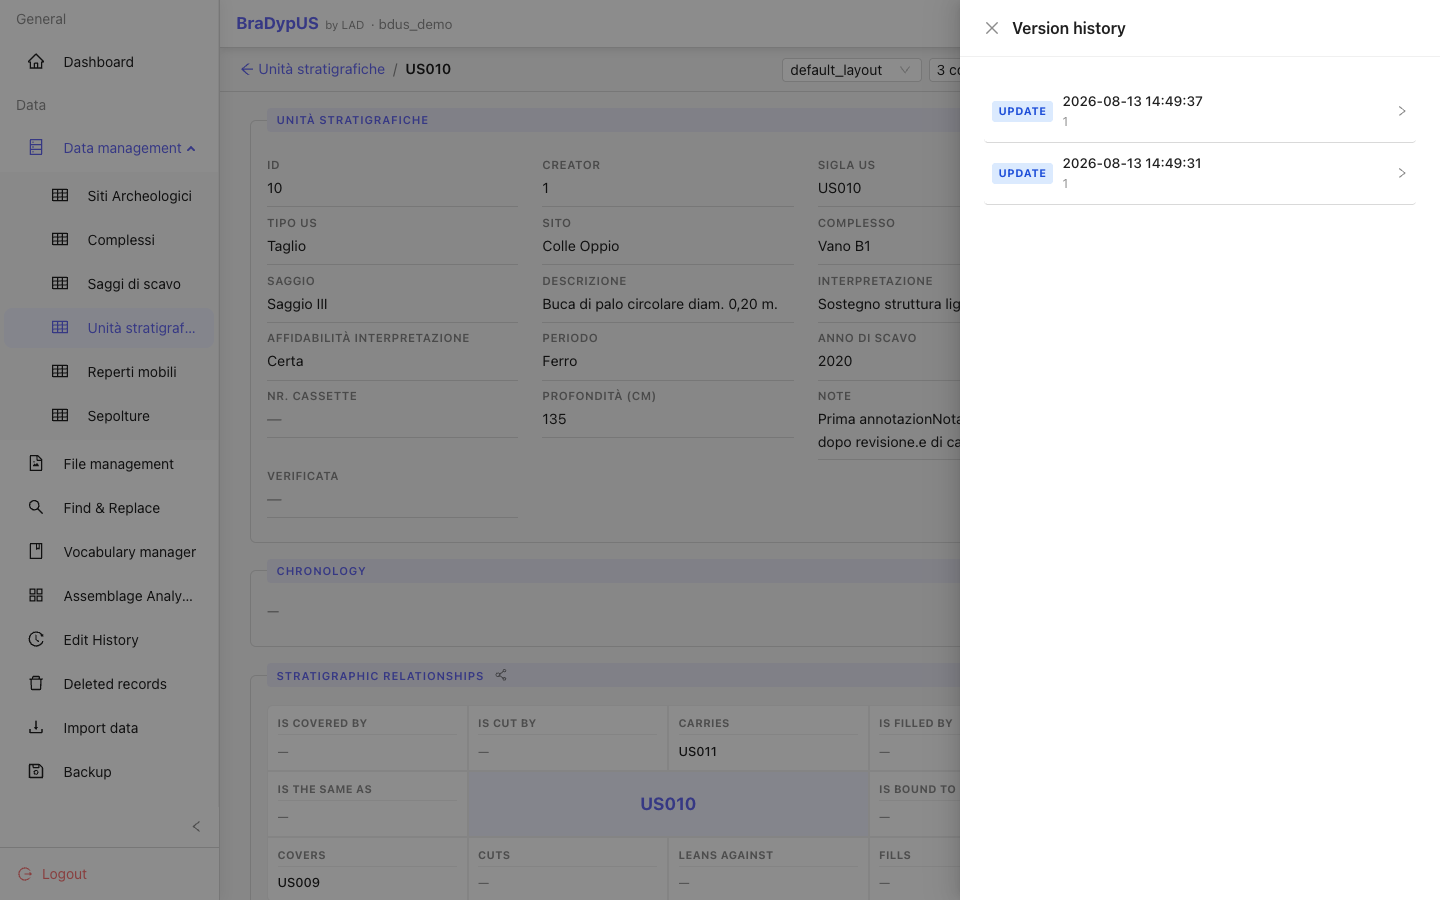Click the File management document icon
The height and width of the screenshot is (900, 1440).
pos(36,464)
